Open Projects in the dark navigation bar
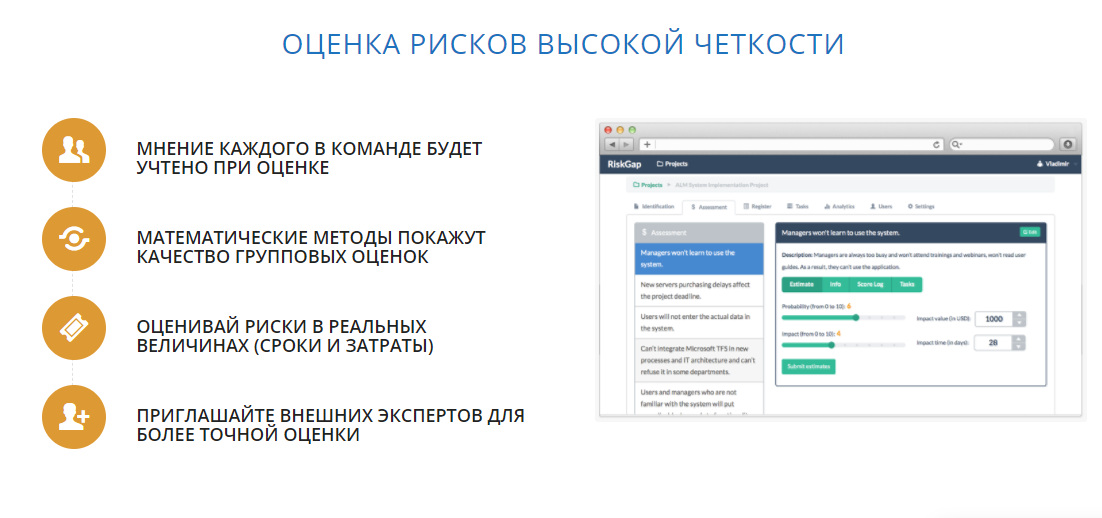The height and width of the screenshot is (518, 1102). [672, 164]
